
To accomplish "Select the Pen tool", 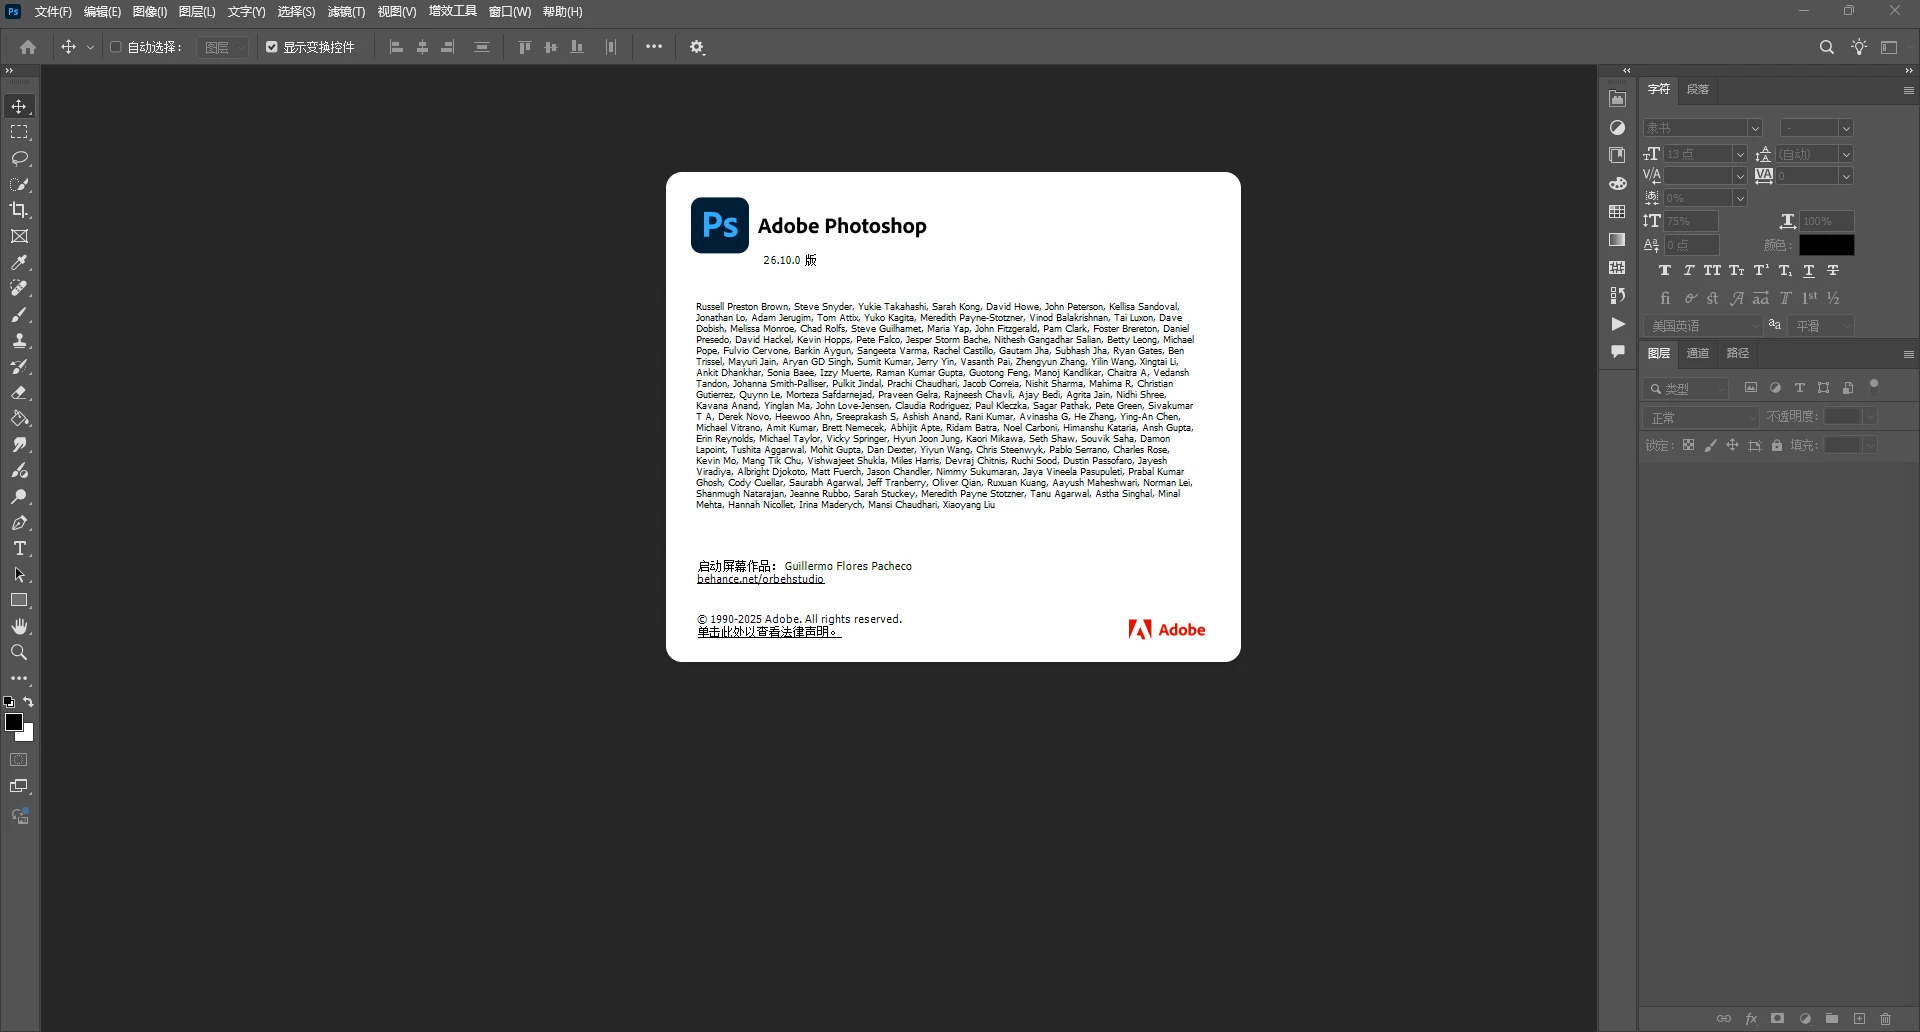I will coord(19,522).
